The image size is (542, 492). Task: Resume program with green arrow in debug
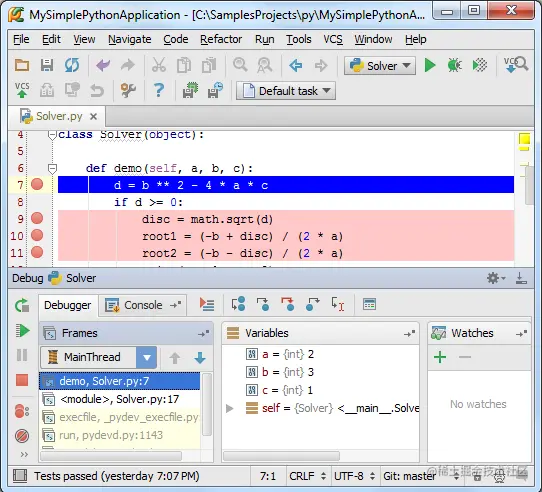click(22, 331)
